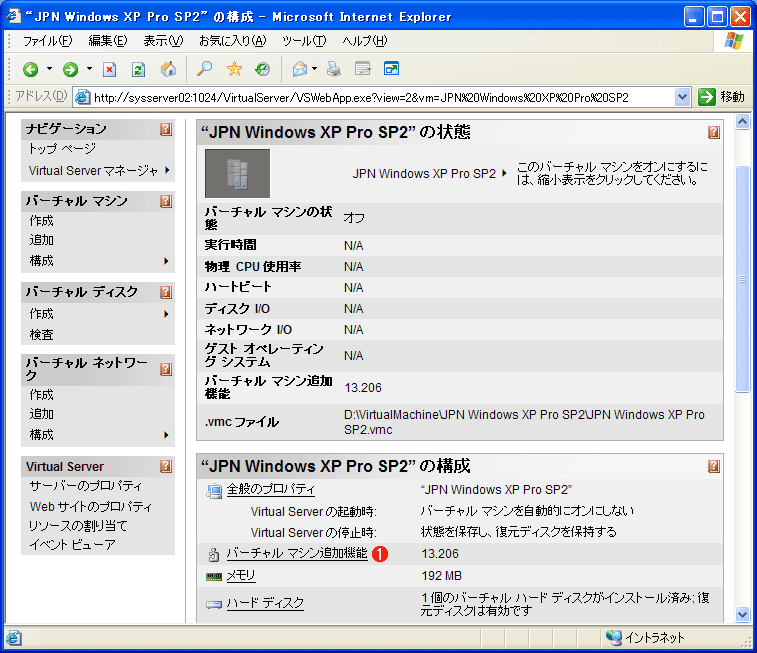Open the ヘルプ(H) menu
The image size is (757, 653).
coord(364,41)
